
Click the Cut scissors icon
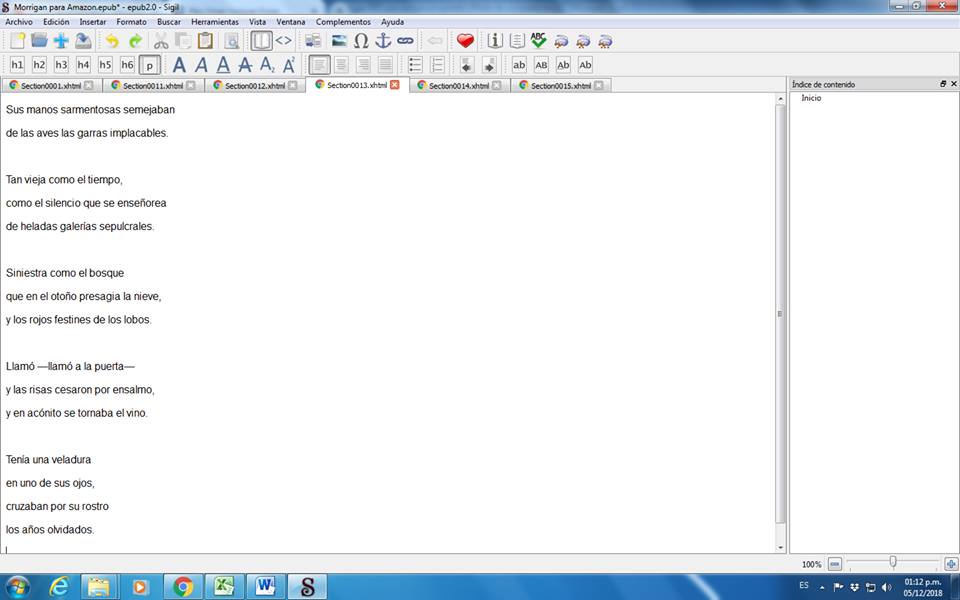[x=161, y=41]
